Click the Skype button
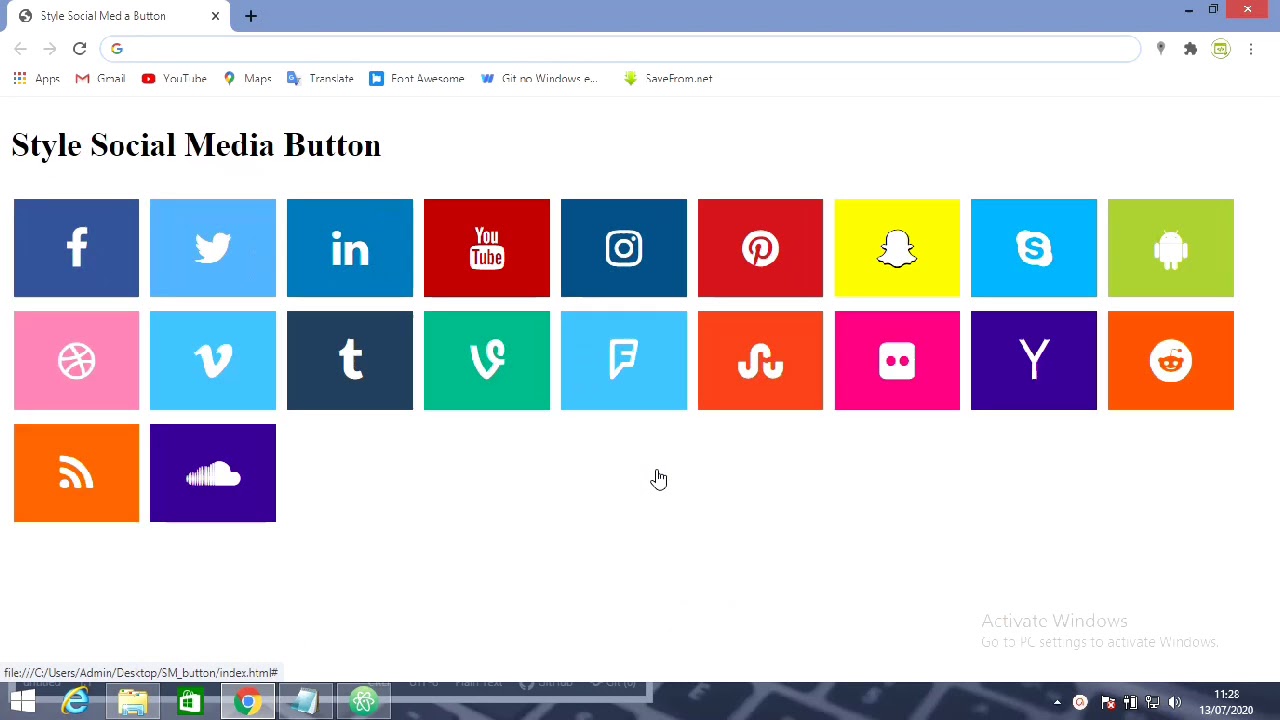This screenshot has height=720, width=1280. pyautogui.click(x=1034, y=248)
